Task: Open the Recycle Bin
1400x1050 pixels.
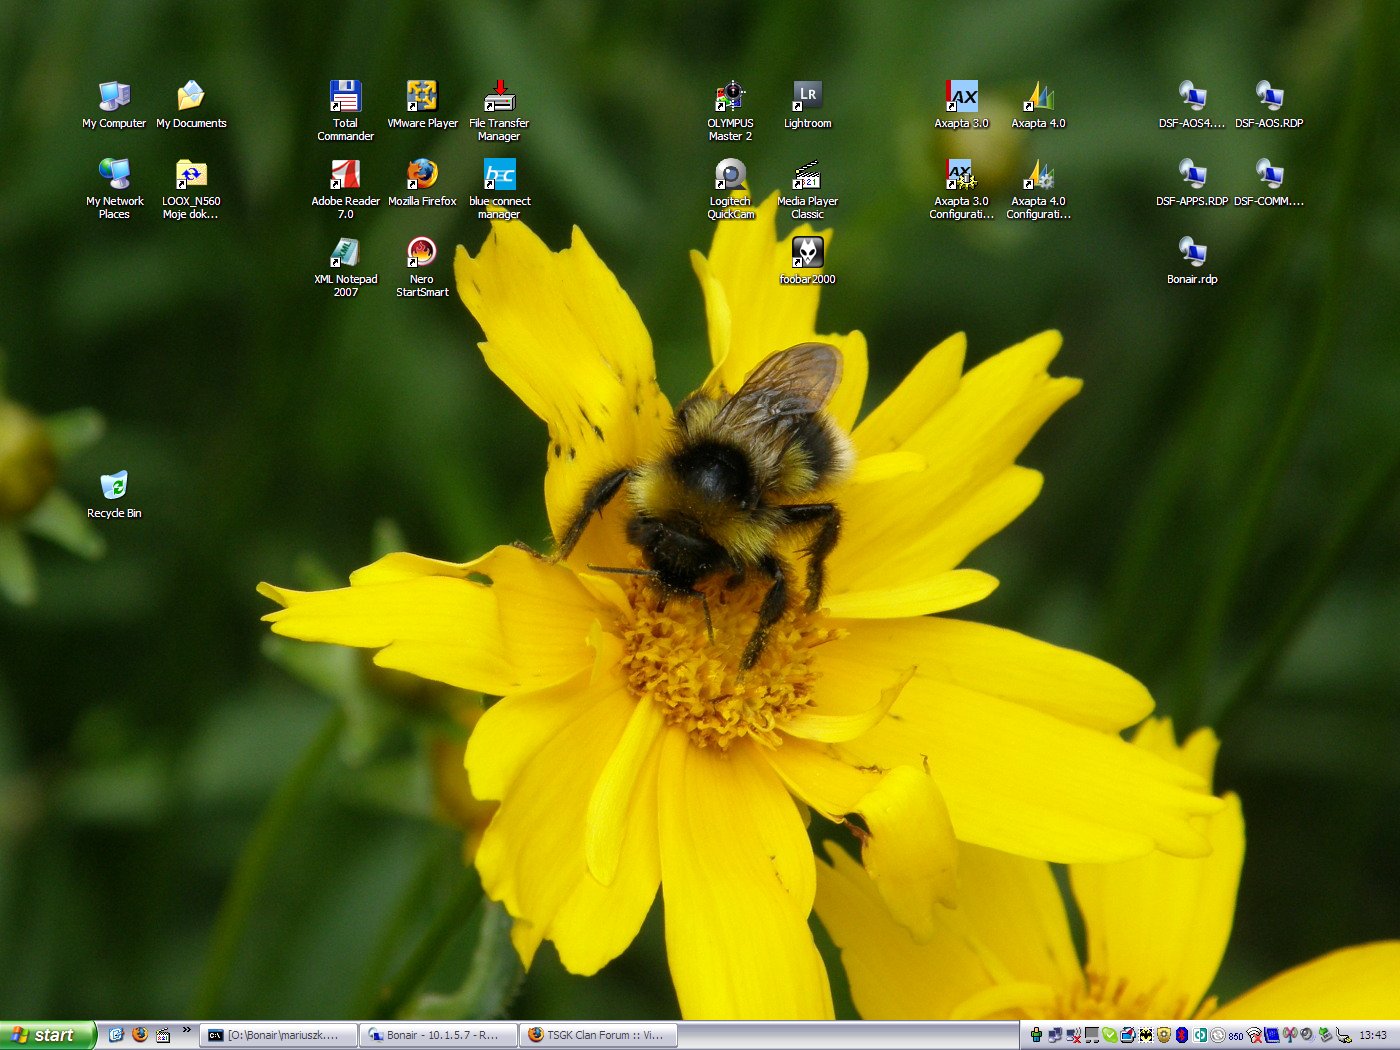Action: [x=114, y=487]
